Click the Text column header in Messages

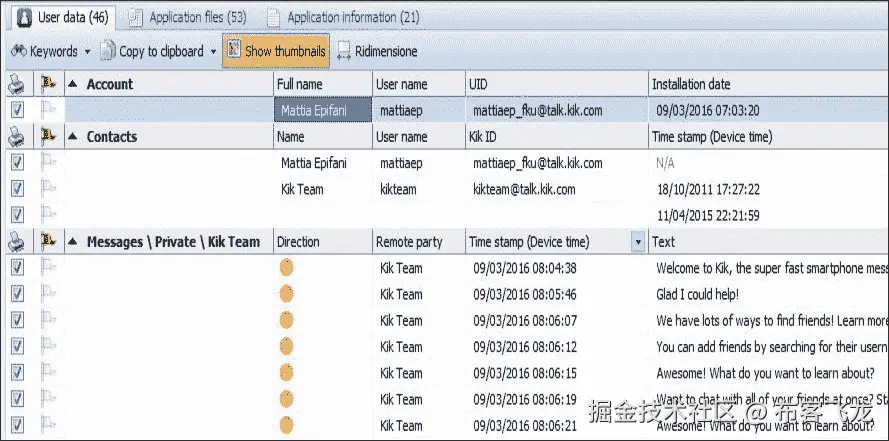point(768,242)
